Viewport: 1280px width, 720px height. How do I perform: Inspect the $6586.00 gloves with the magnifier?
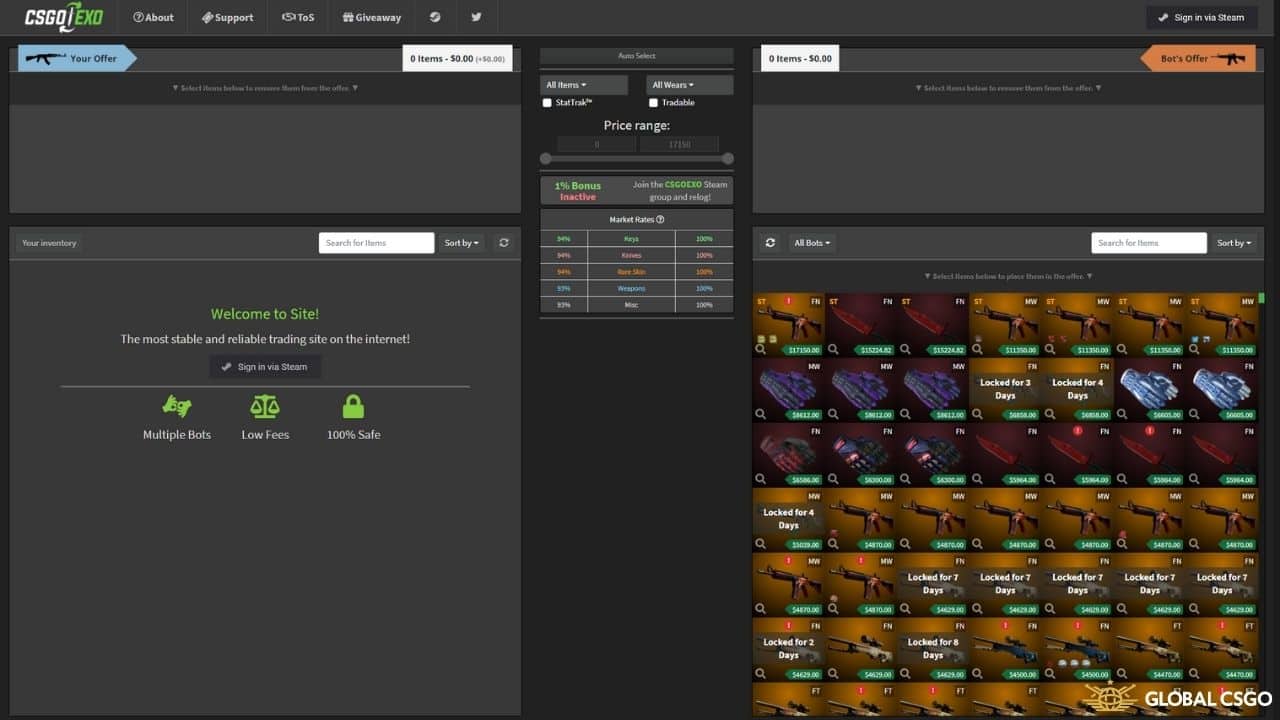762,480
